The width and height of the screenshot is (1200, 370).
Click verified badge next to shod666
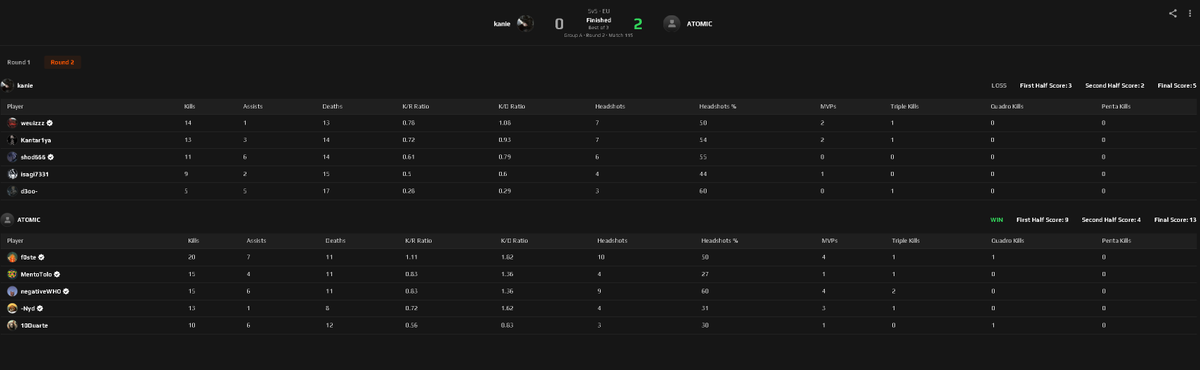pyautogui.click(x=51, y=157)
